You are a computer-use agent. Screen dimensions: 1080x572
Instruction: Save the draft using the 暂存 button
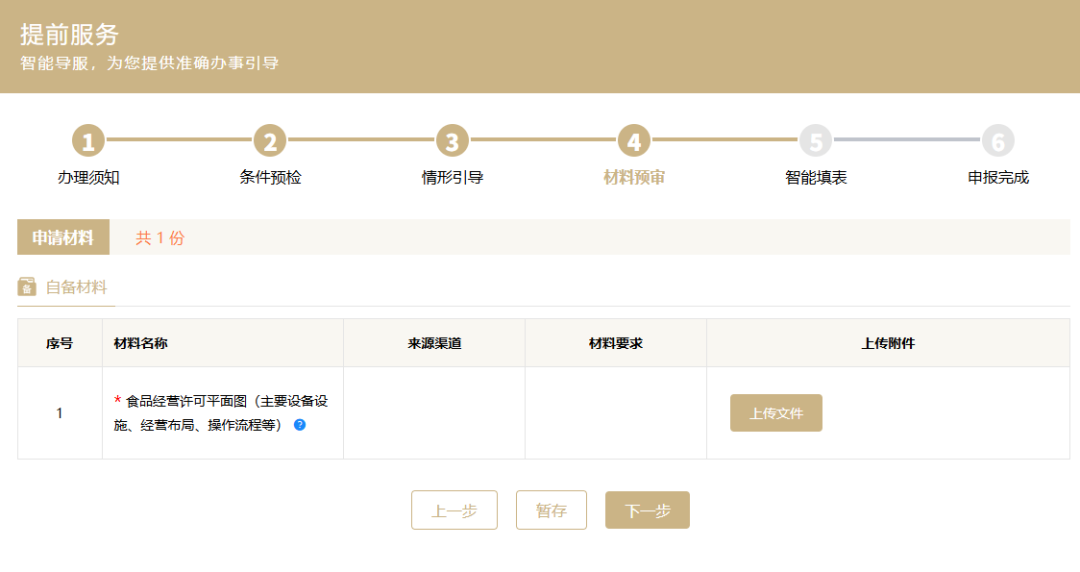pyautogui.click(x=551, y=510)
